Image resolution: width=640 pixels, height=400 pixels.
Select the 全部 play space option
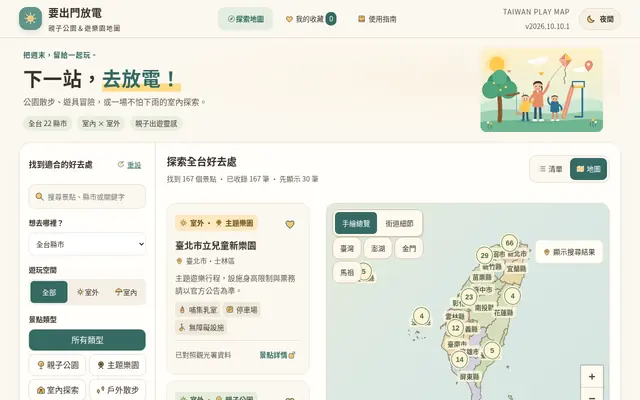coord(49,292)
